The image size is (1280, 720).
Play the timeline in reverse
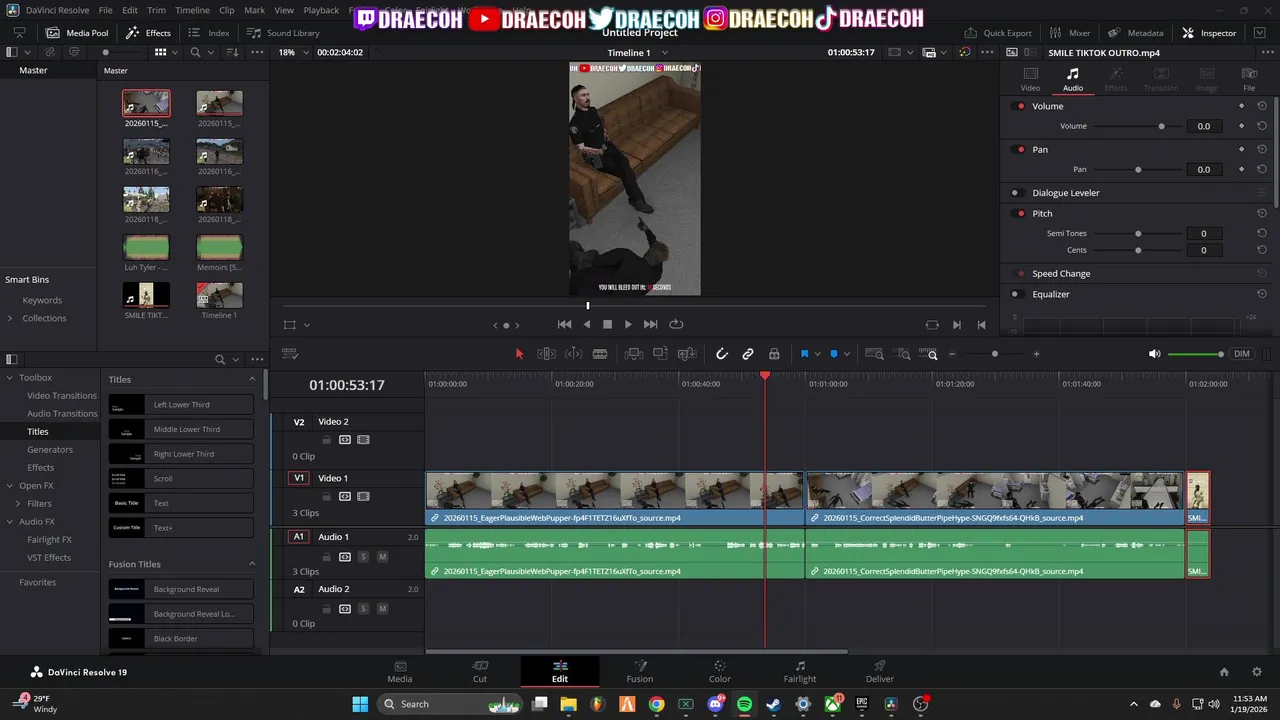click(x=587, y=324)
